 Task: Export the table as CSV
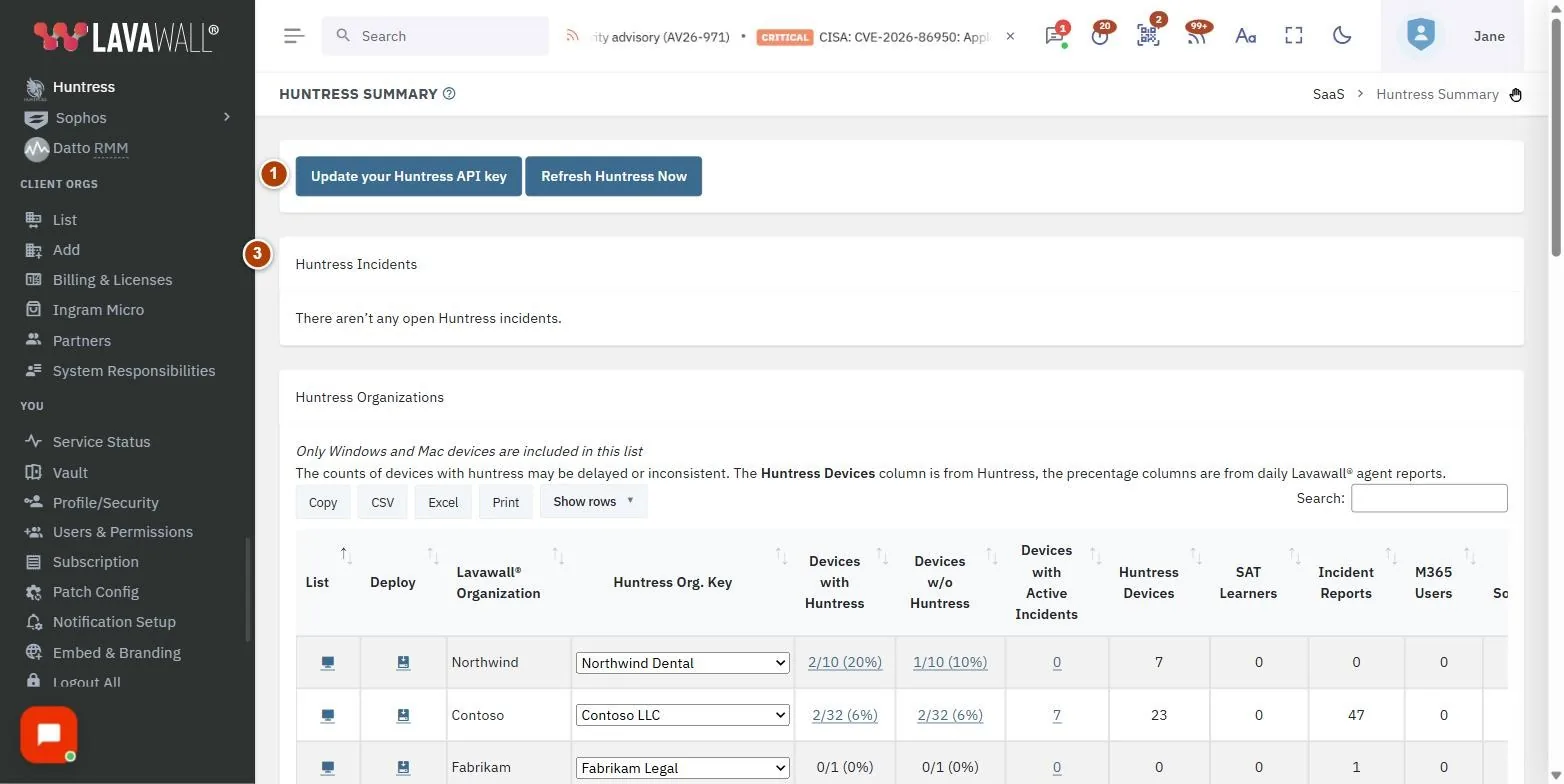click(382, 502)
